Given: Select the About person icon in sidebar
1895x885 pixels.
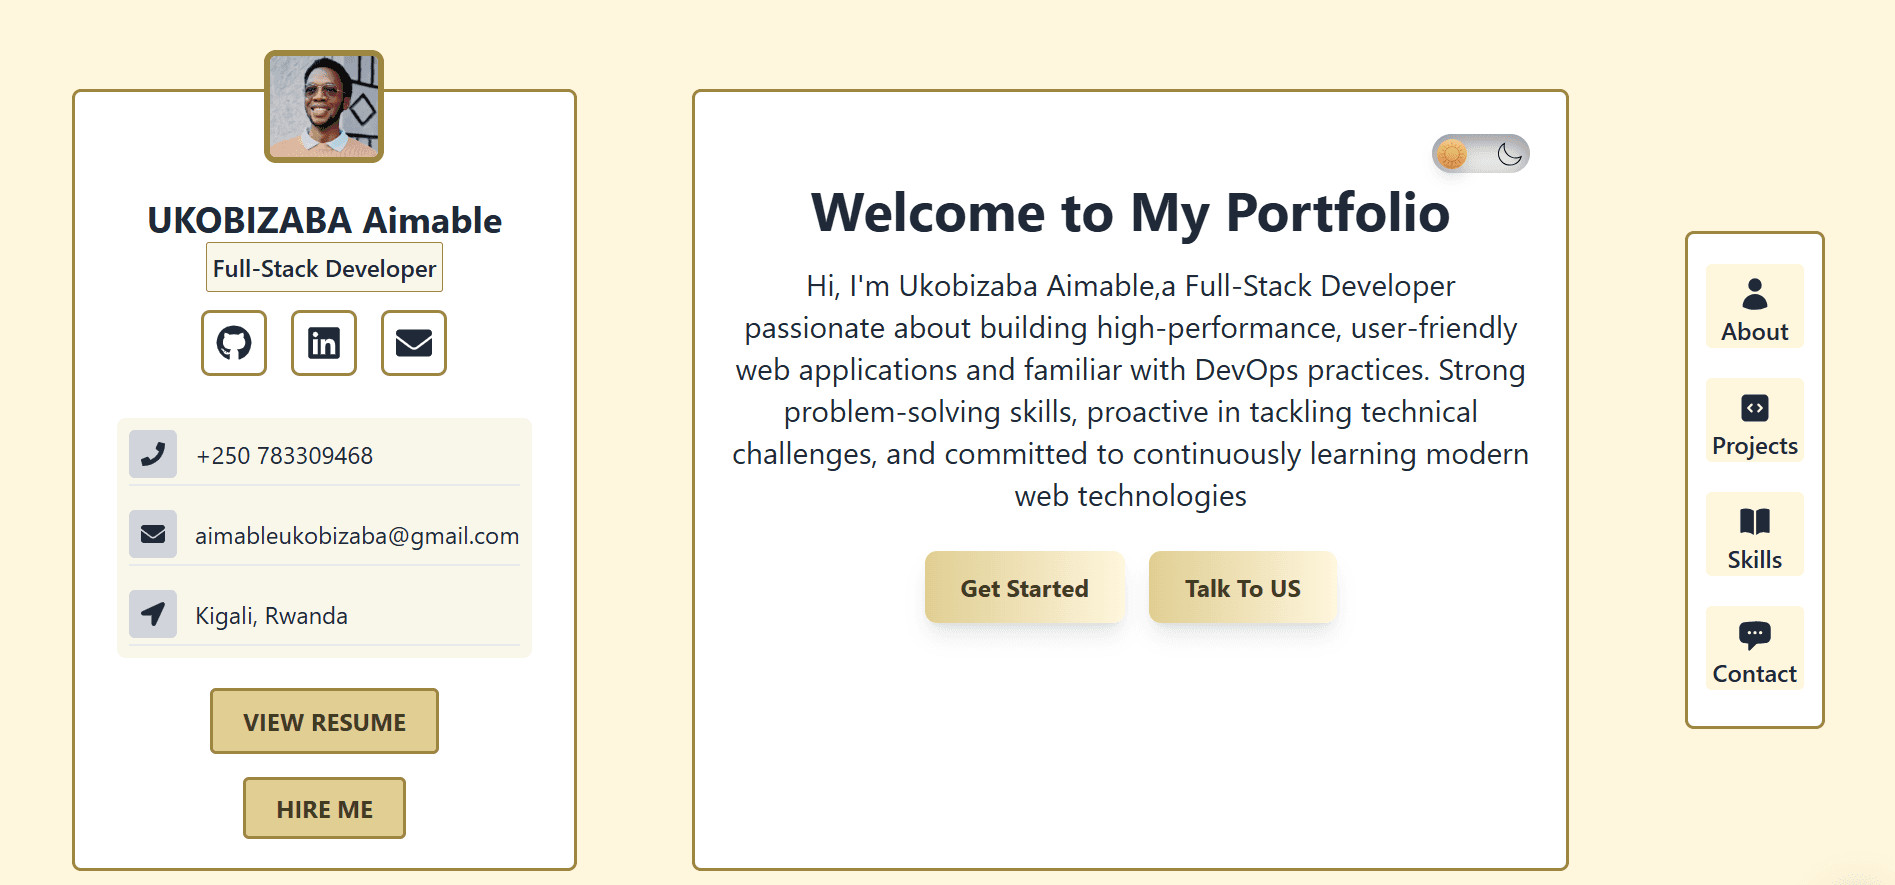Looking at the screenshot, I should tap(1754, 294).
